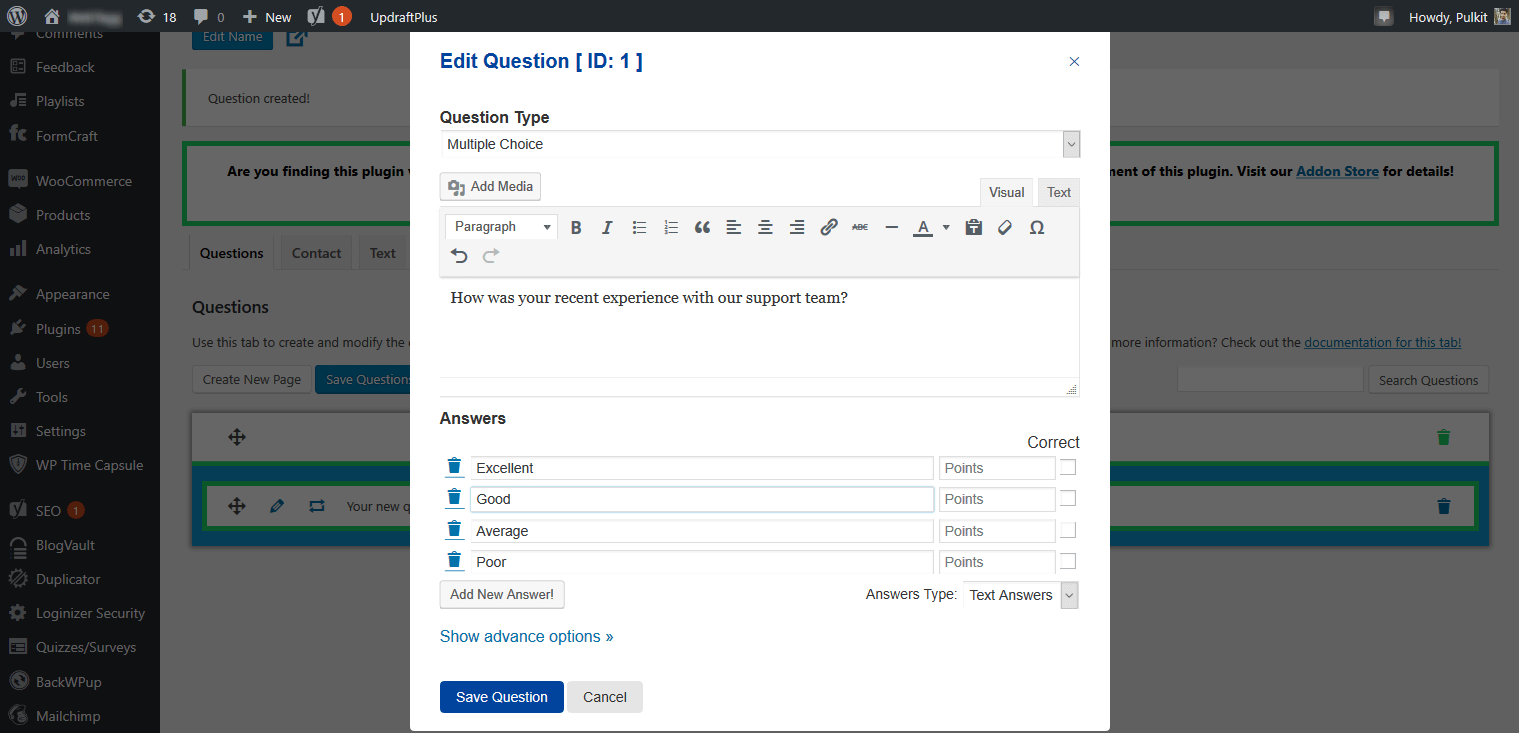Screen dimensions: 1519x733
Task: Insert a horizontal line in the editor
Action: [x=891, y=227]
